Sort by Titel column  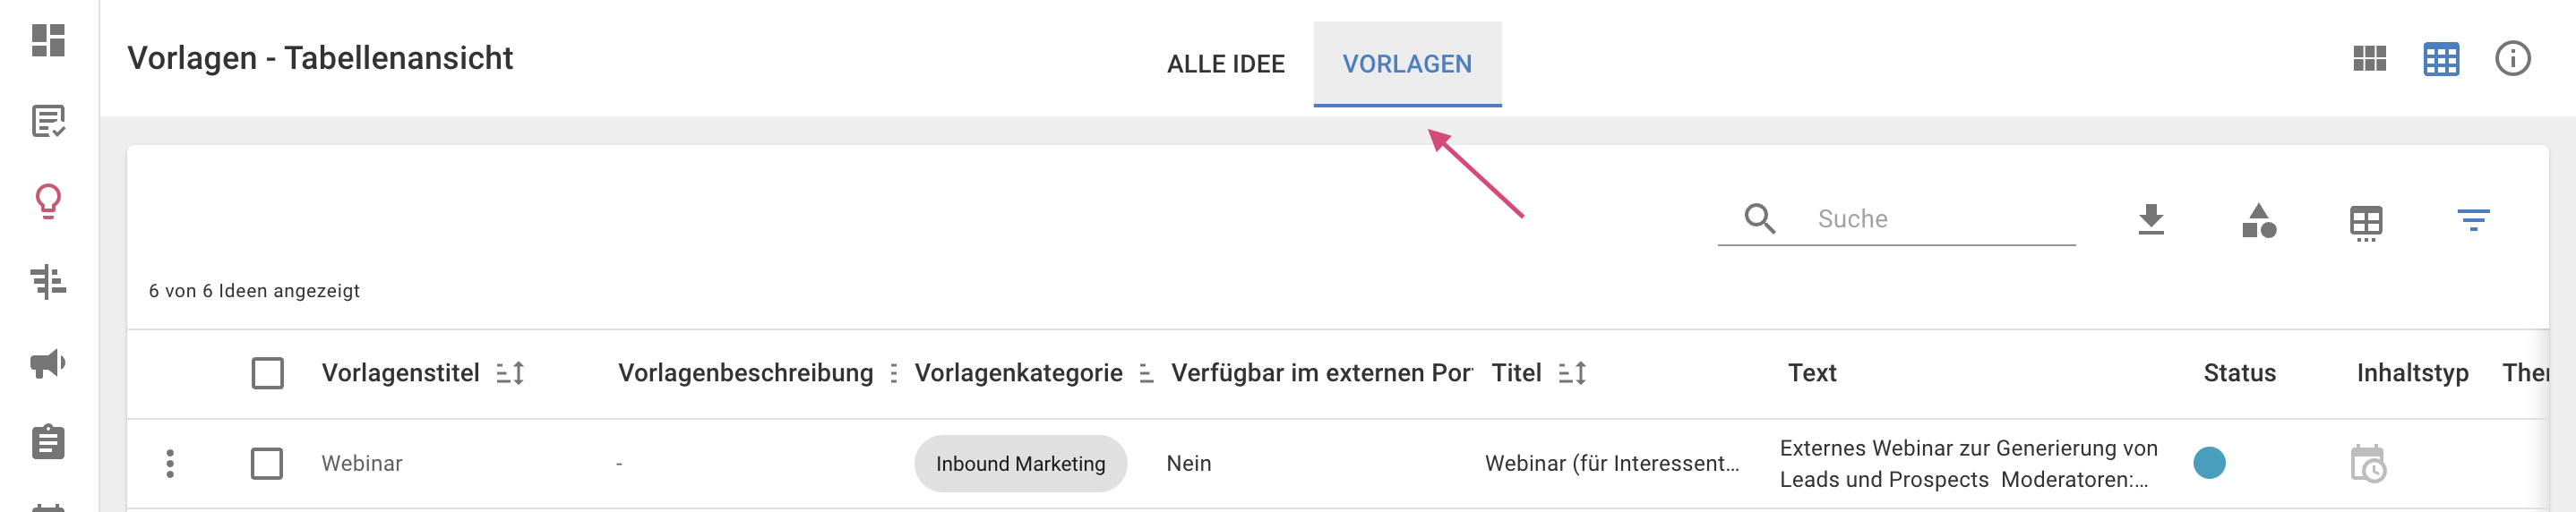[1572, 373]
